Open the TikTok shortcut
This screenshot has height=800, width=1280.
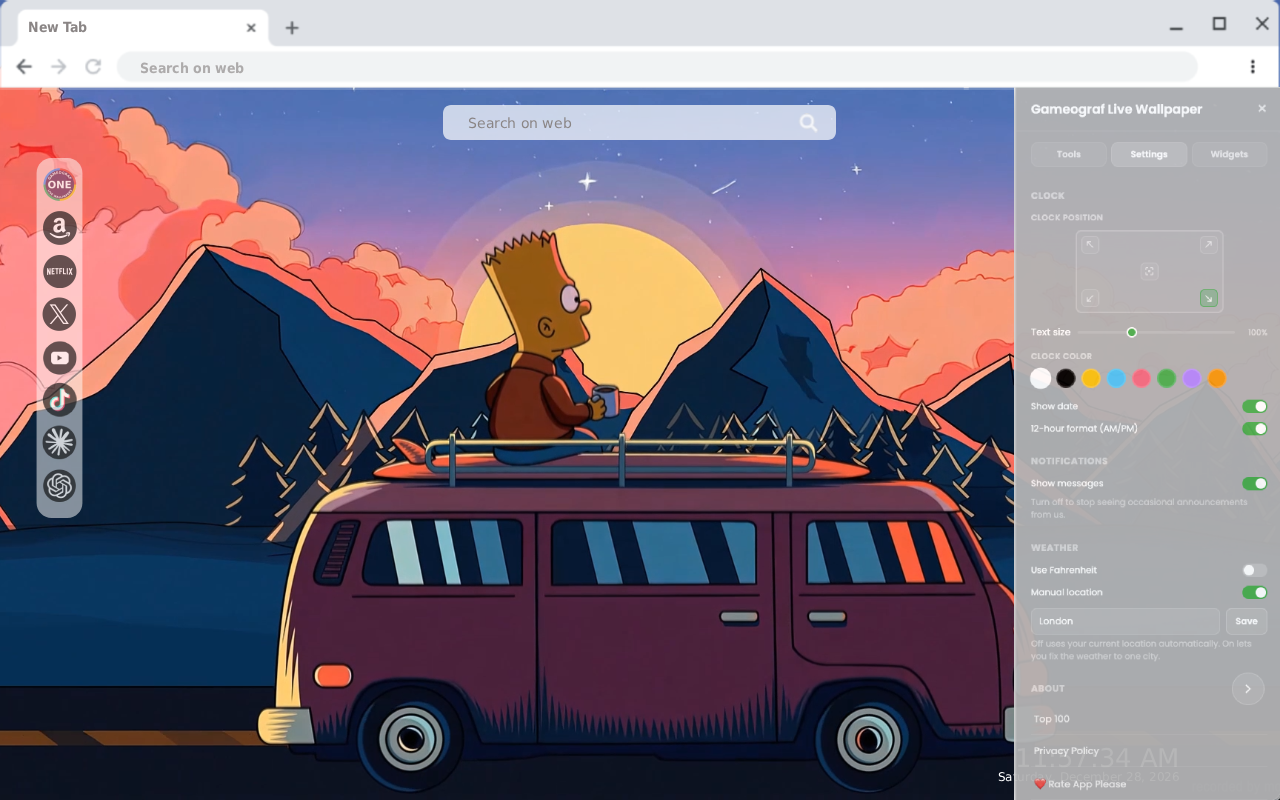pos(60,400)
